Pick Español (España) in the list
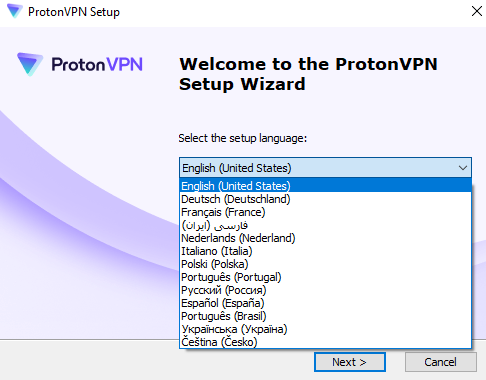The height and width of the screenshot is (380, 486). 325,303
